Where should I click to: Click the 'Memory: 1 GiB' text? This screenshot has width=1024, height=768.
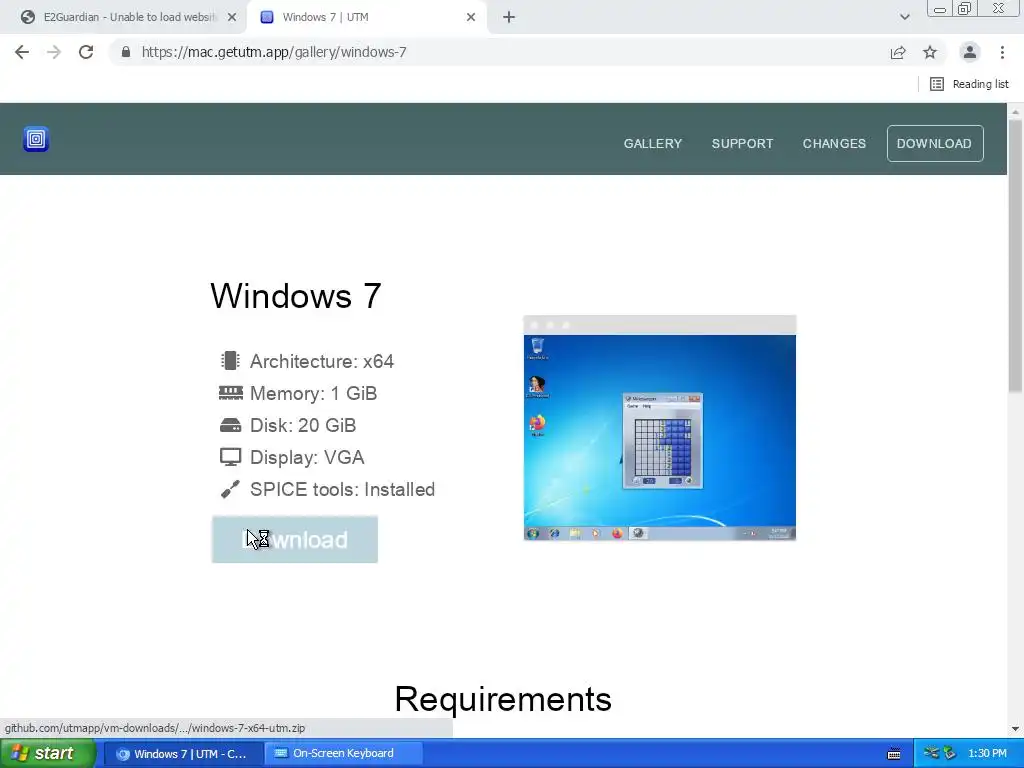[313, 393]
